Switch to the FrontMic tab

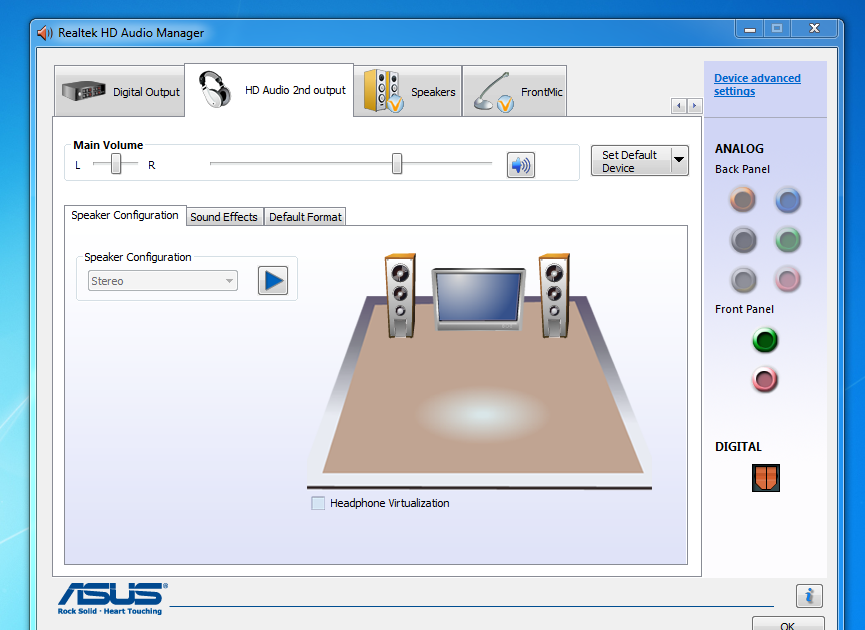coord(515,92)
